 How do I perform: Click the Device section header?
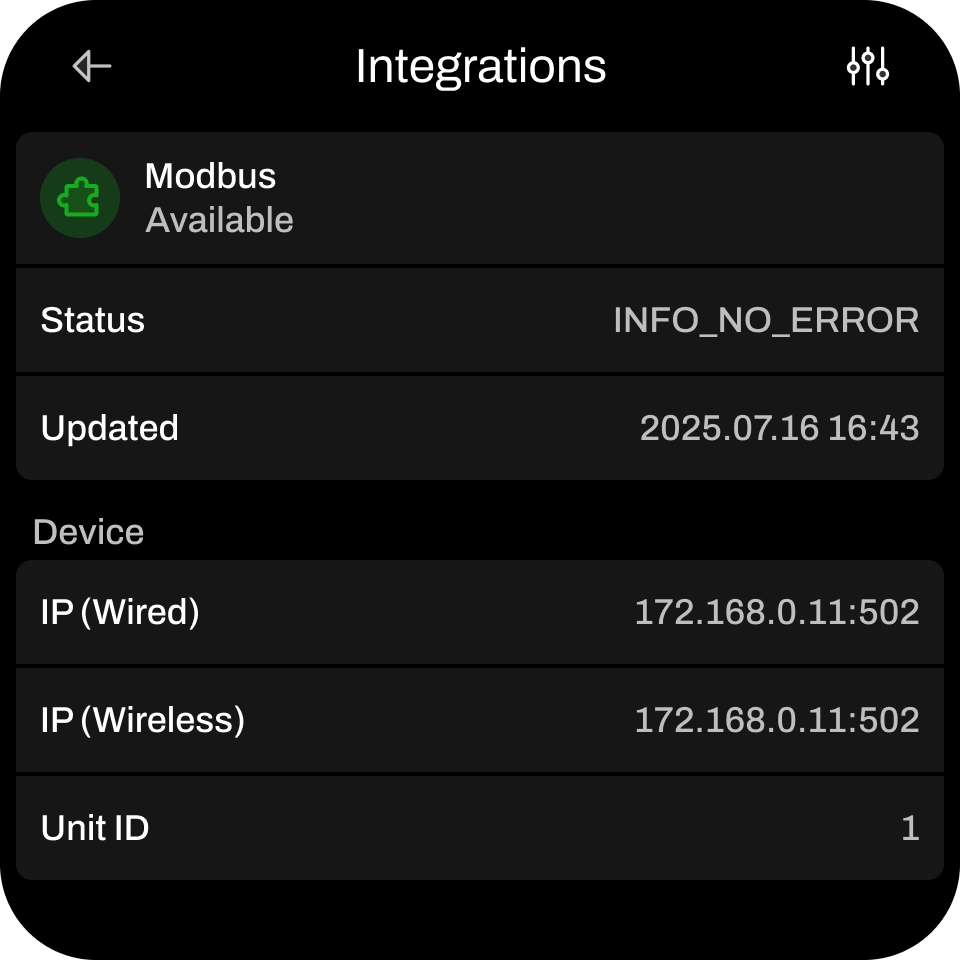coord(88,532)
